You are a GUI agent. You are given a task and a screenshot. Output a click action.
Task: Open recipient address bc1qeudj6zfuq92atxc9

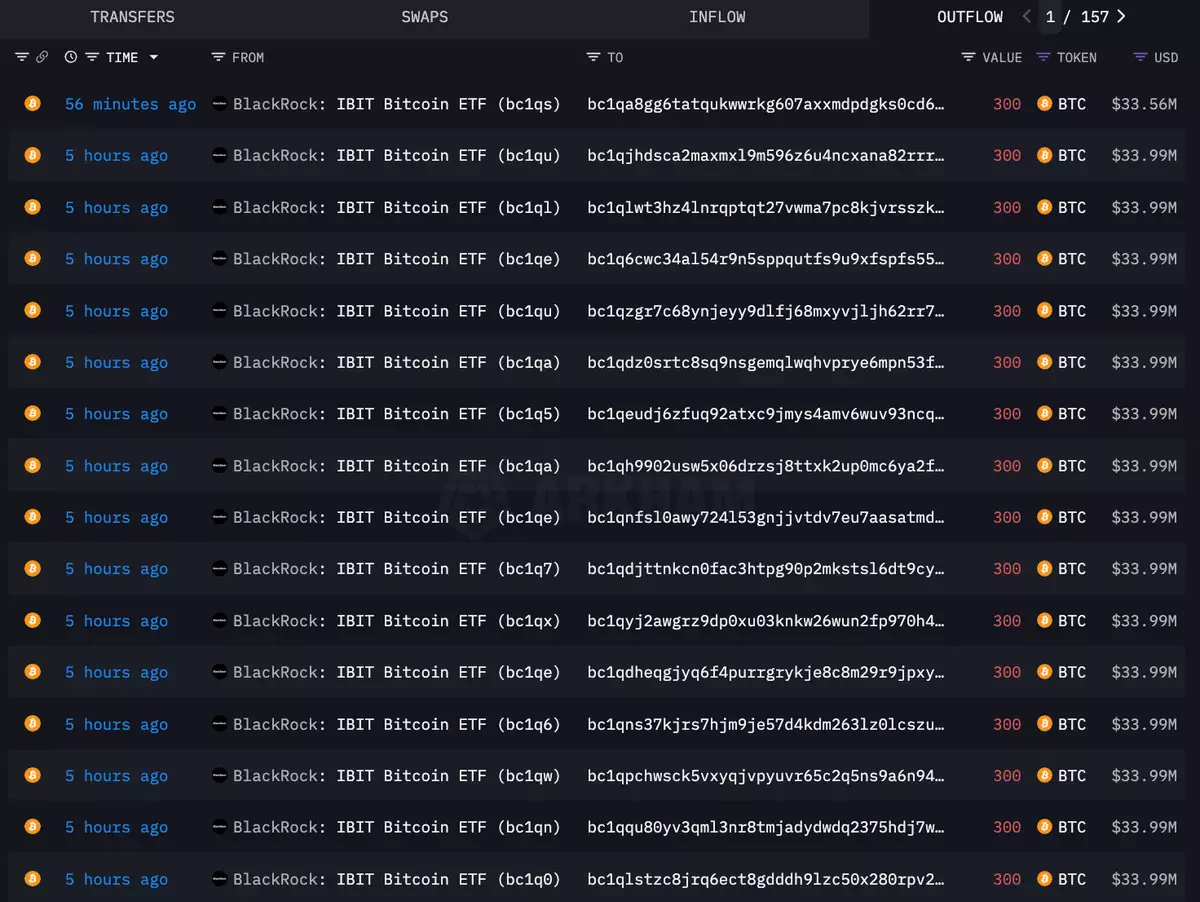tap(766, 413)
